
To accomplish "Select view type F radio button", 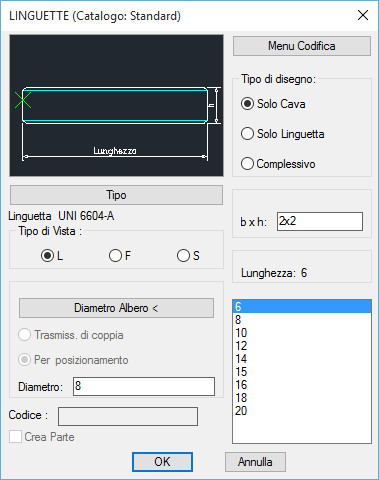I will point(120,256).
